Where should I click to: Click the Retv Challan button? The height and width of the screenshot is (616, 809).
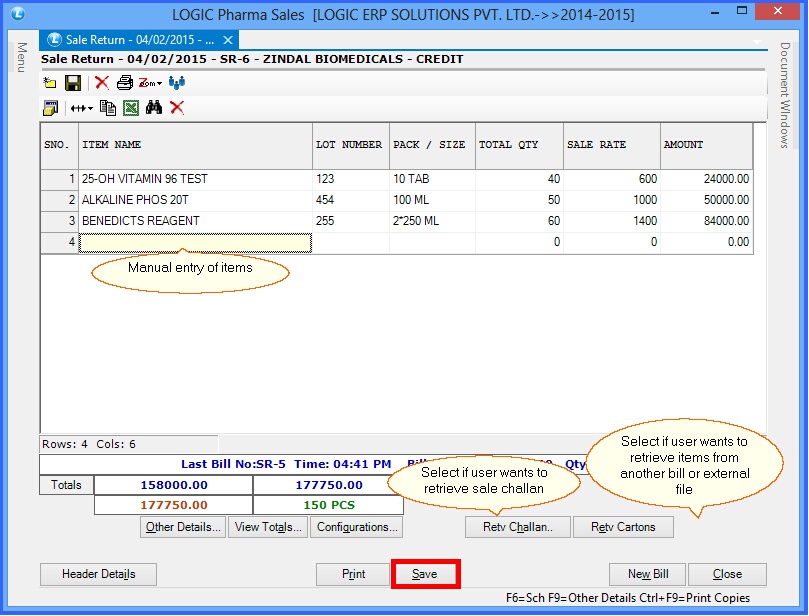click(x=517, y=527)
